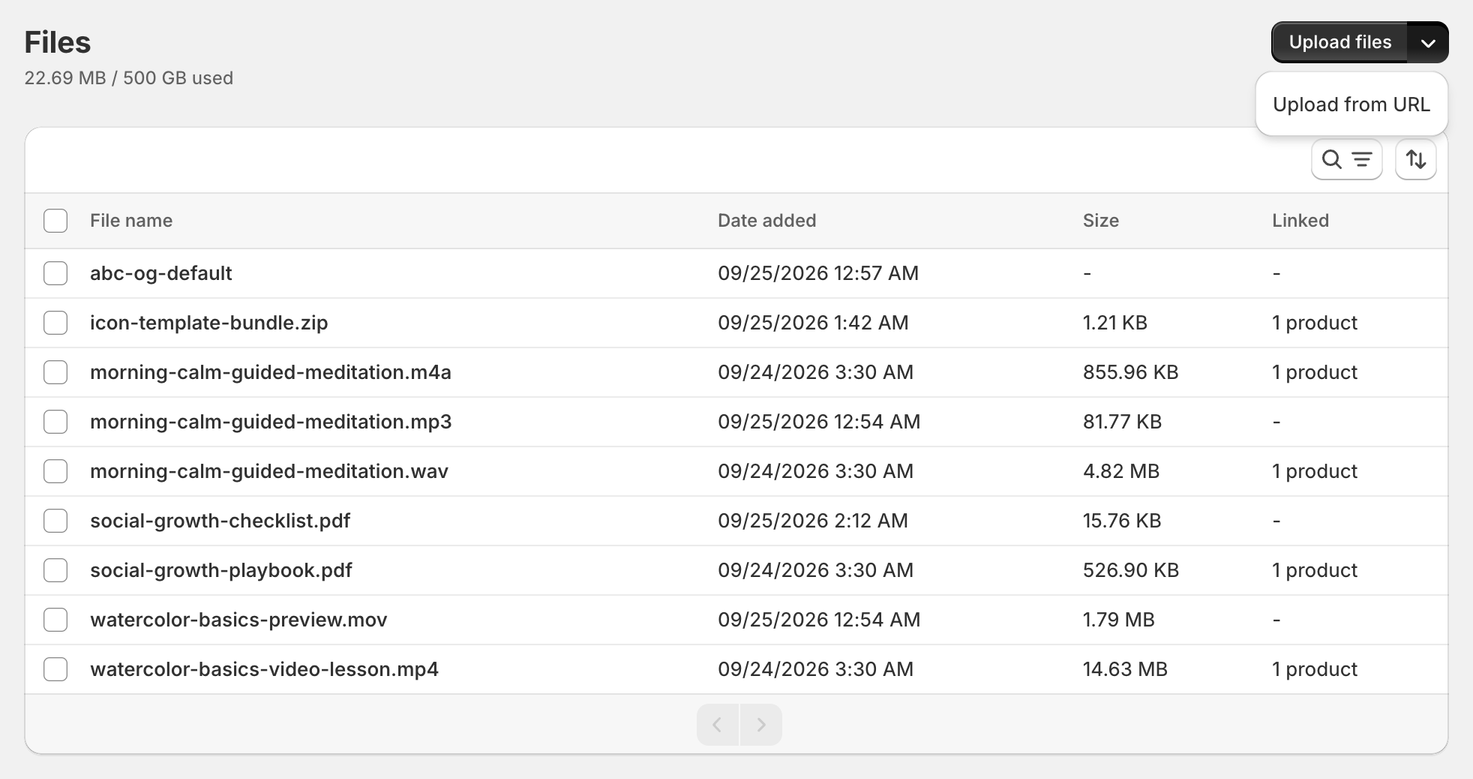Open watercolor-basics-preview.mov

[x=239, y=620]
